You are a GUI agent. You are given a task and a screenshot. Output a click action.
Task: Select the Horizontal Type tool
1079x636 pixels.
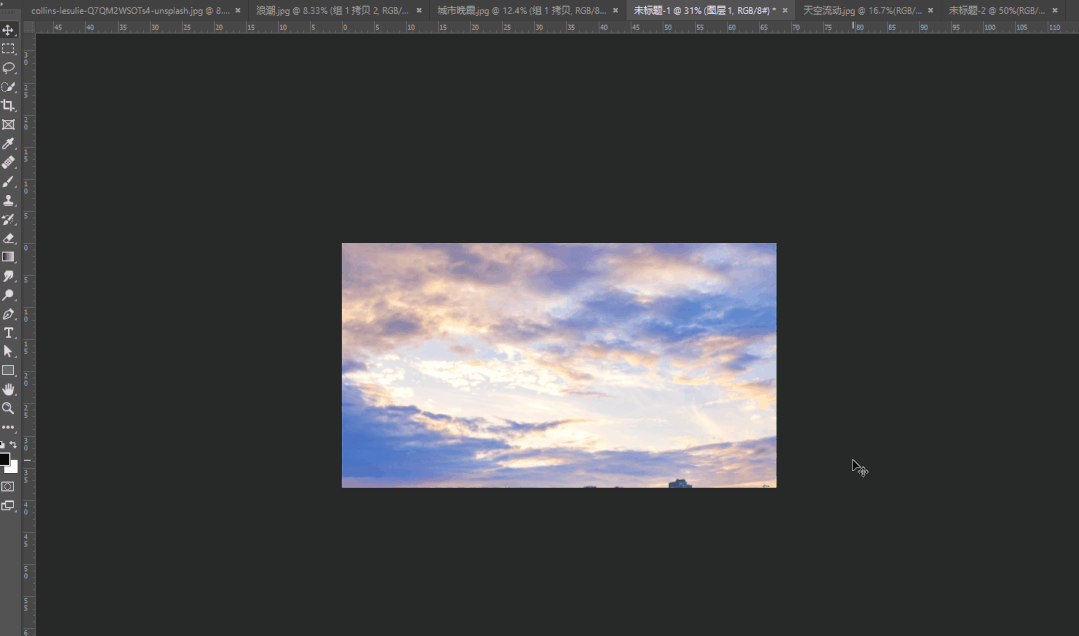(x=8, y=332)
